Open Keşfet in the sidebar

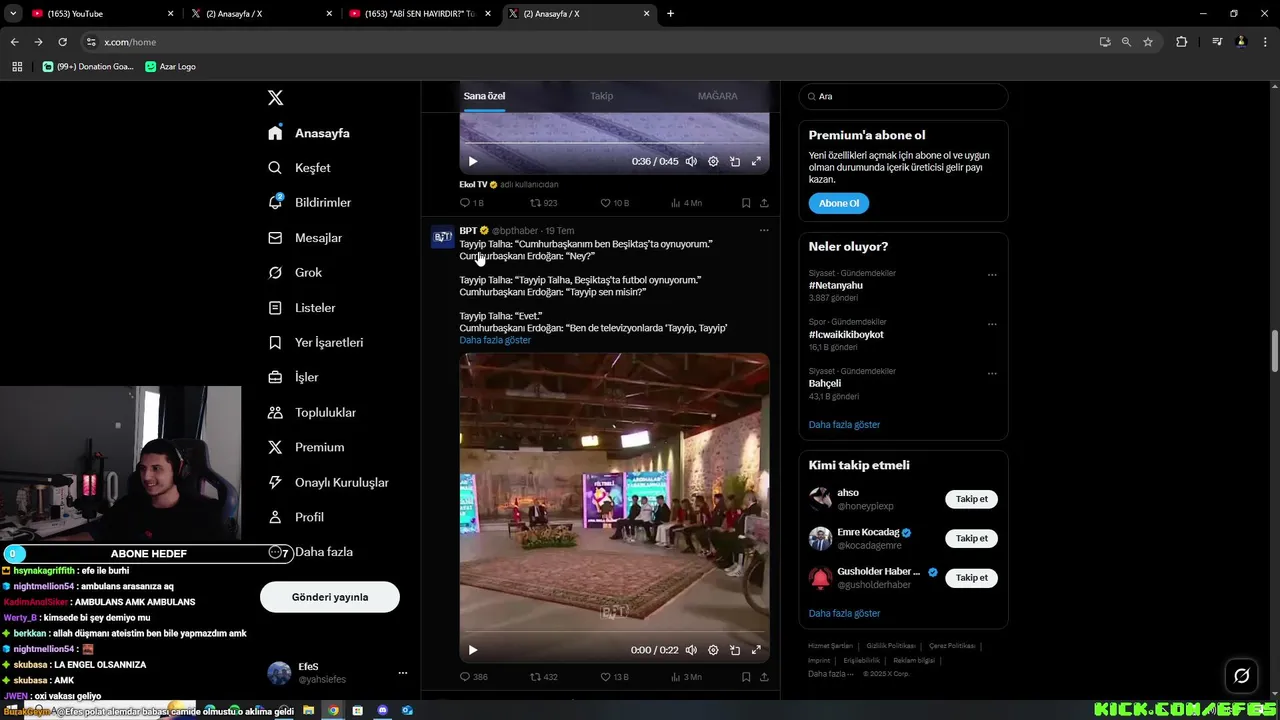tap(299, 168)
